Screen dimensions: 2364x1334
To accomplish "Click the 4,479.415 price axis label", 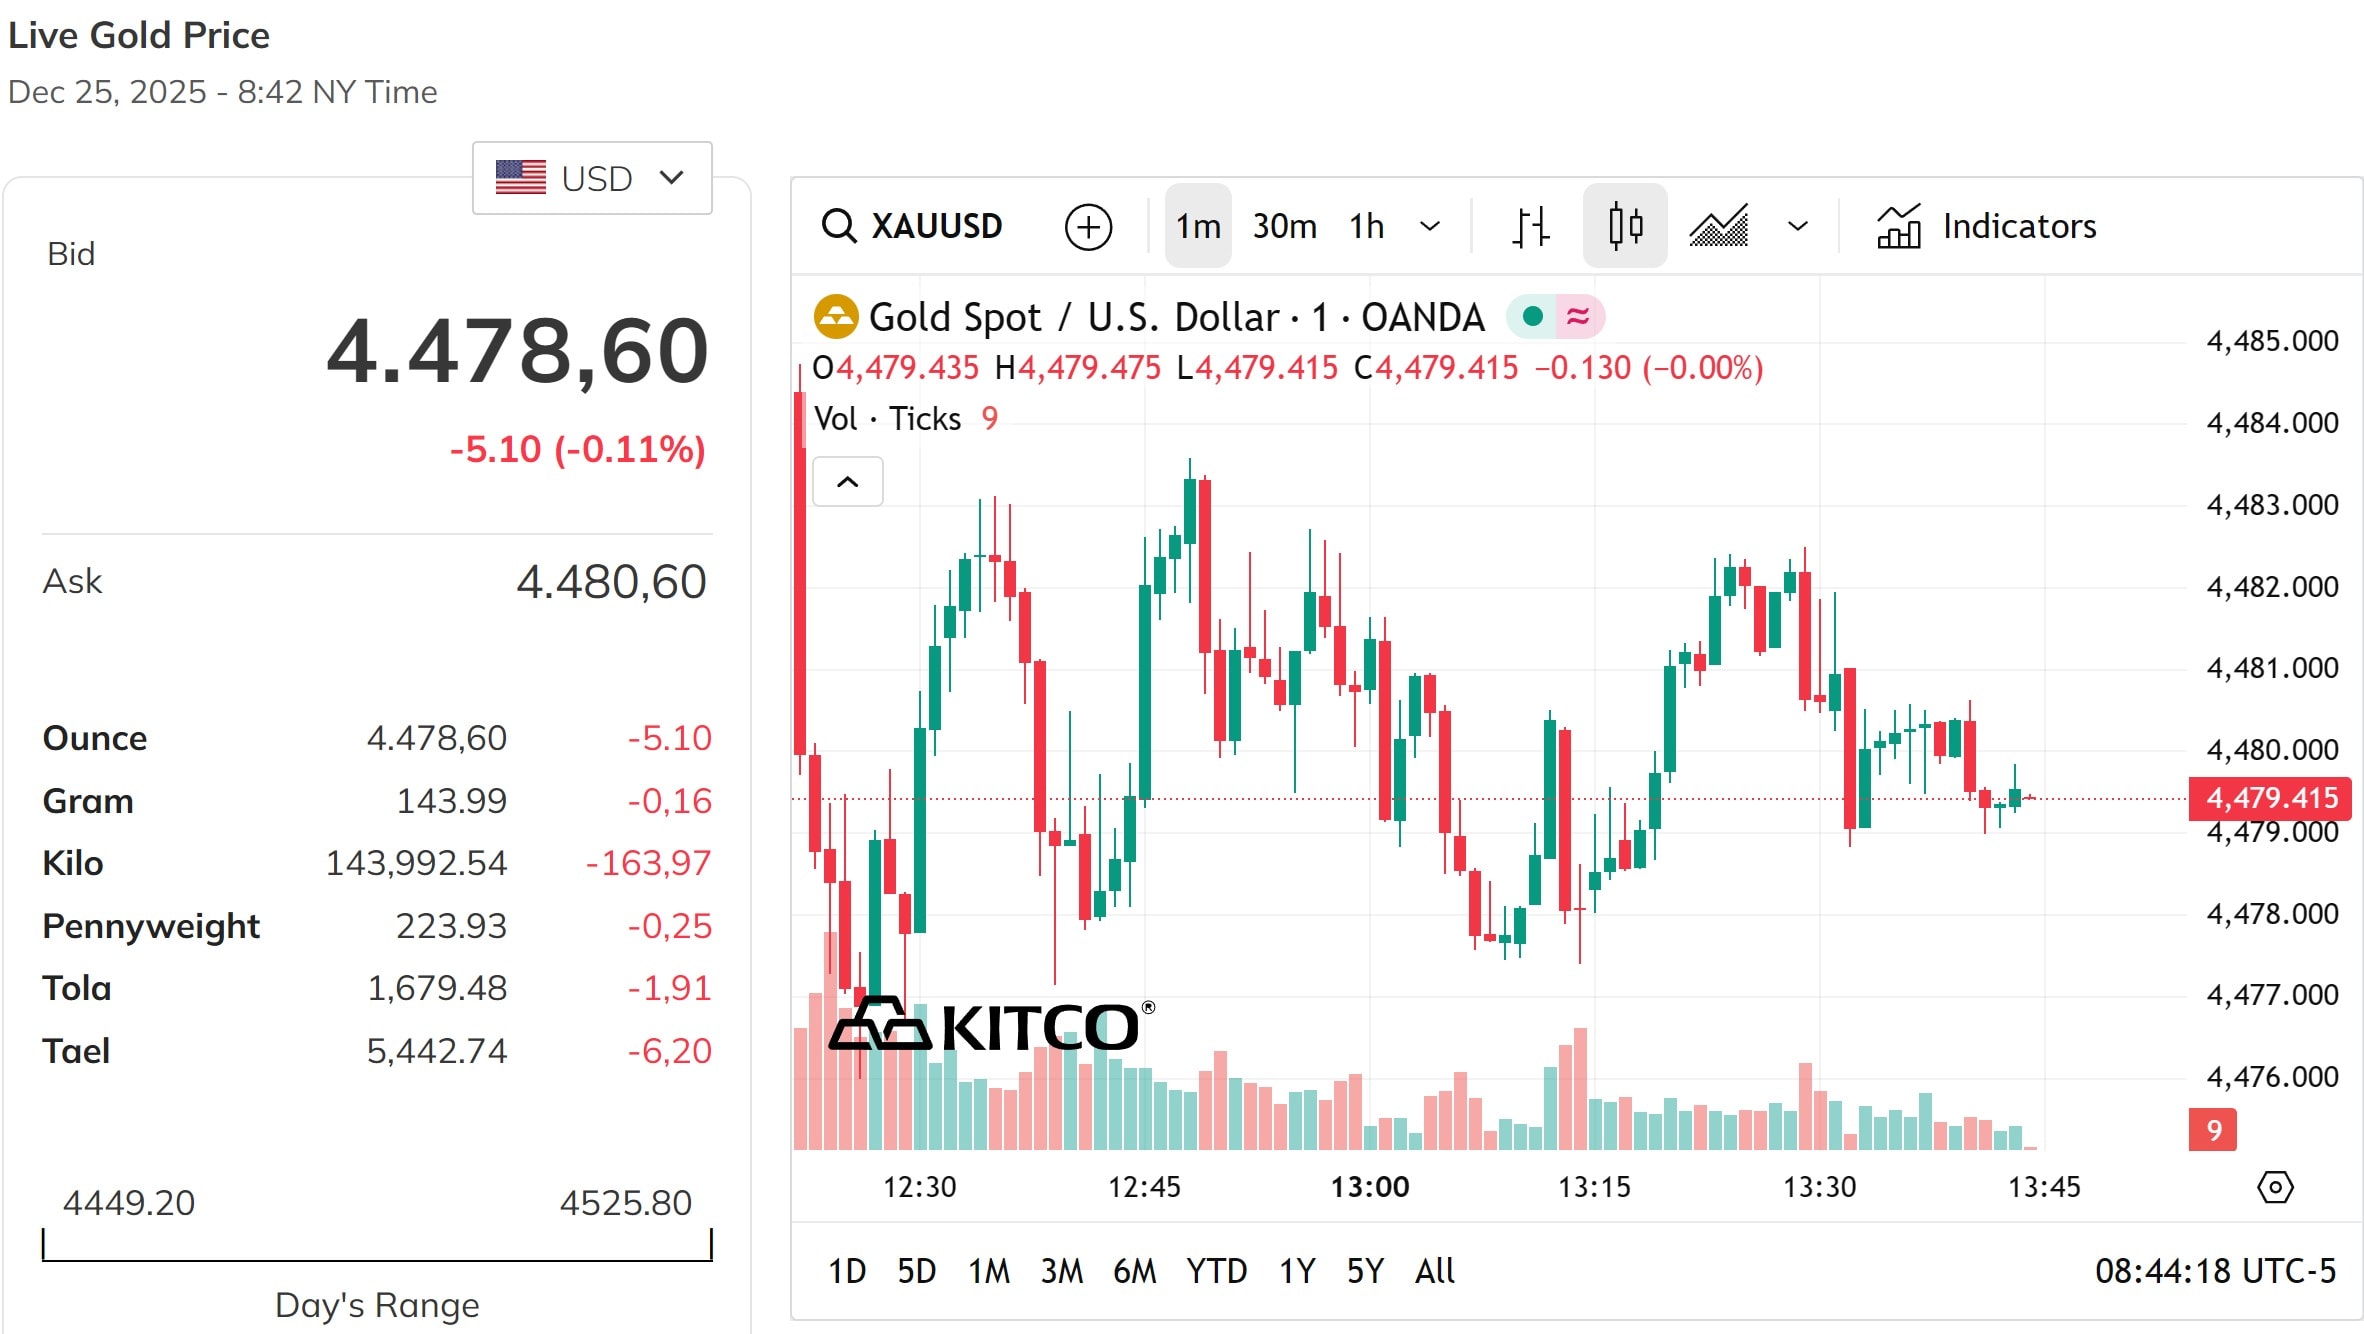I will point(2270,797).
